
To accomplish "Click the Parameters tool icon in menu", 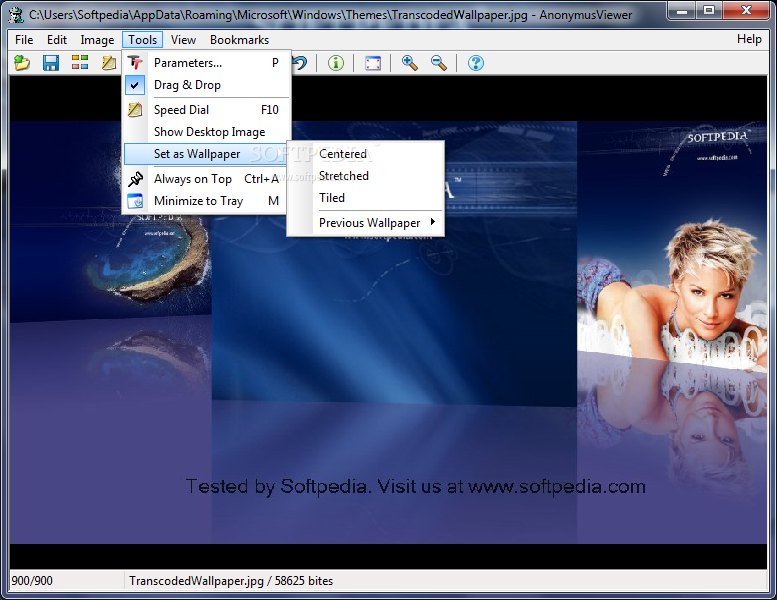I will 135,63.
